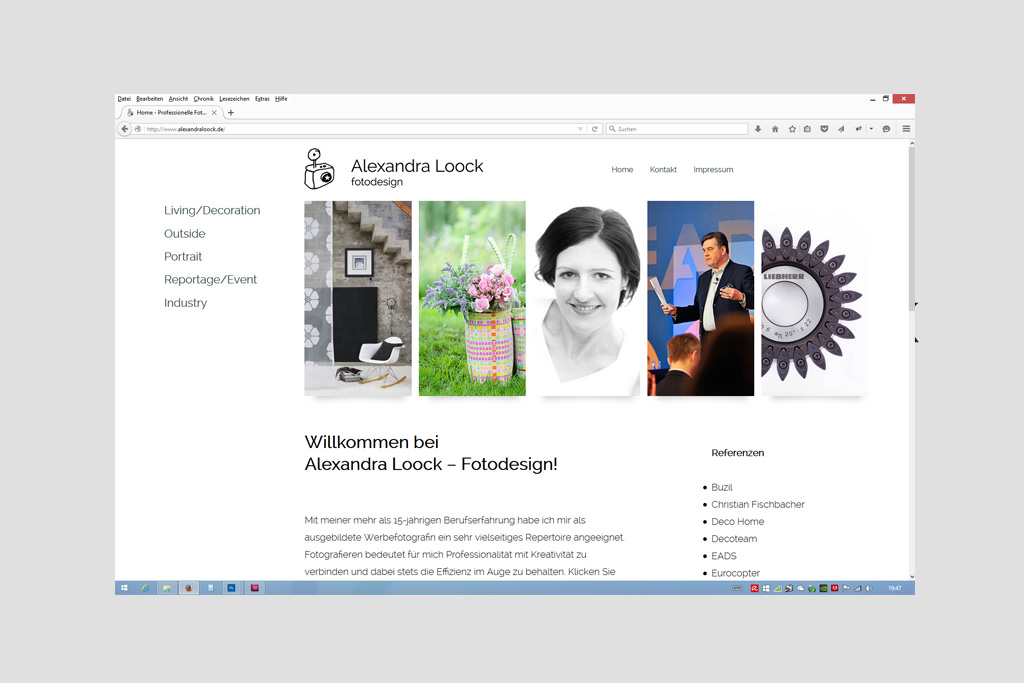Reload the page with the refresh icon
Image resolution: width=1024 pixels, height=683 pixels.
pyautogui.click(x=594, y=129)
